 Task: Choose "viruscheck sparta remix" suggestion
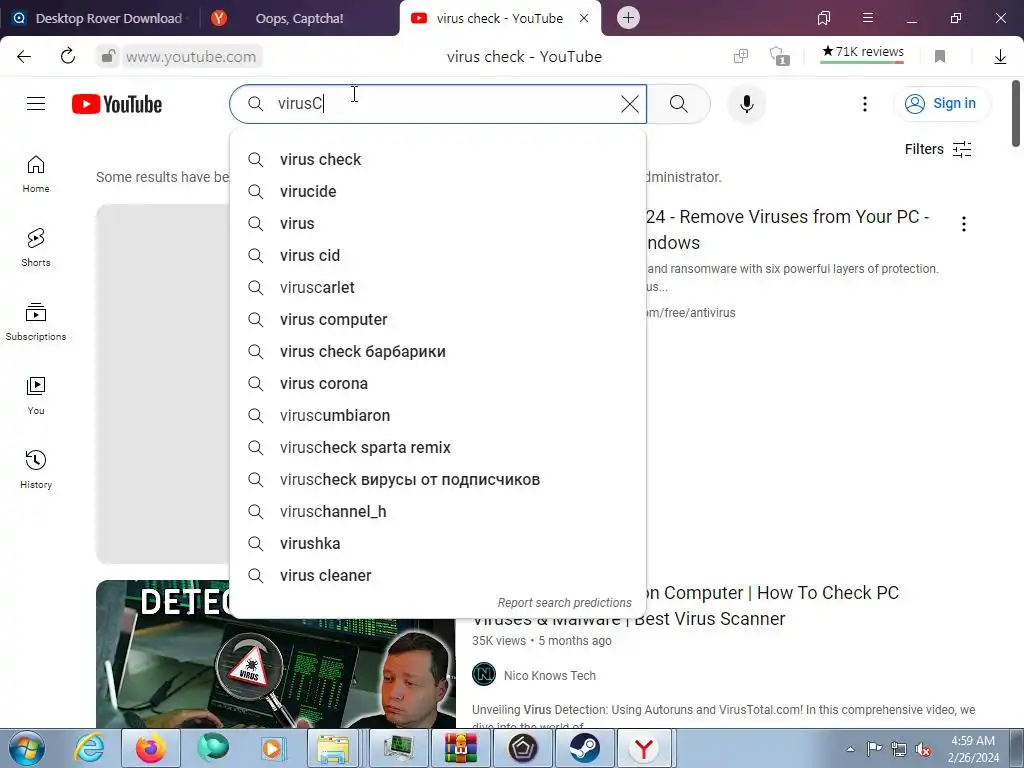click(438, 447)
